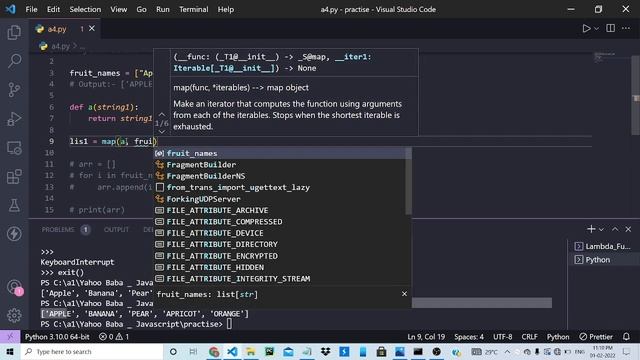Click the terminal horizontal scrollbar

[x=482, y=303]
